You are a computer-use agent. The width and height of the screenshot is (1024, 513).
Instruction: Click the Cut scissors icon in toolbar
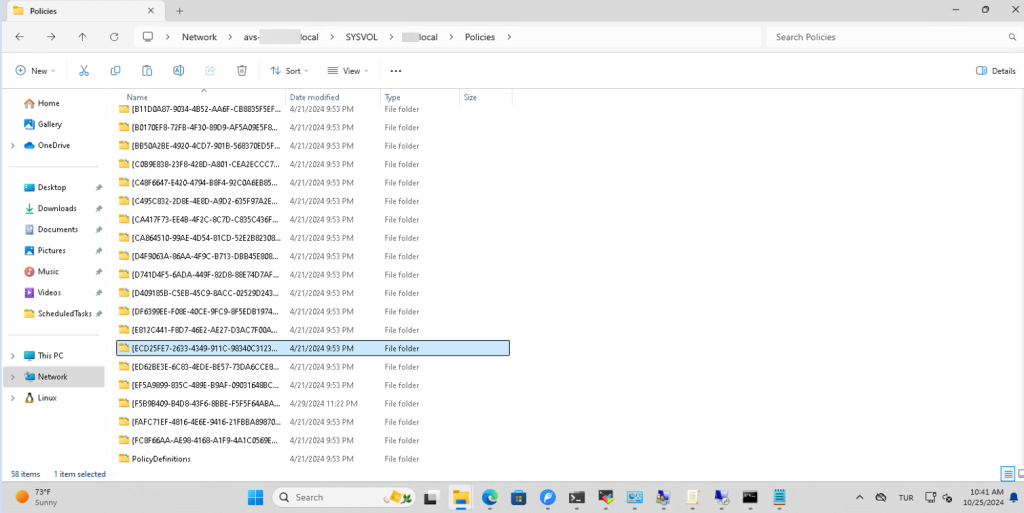click(84, 71)
